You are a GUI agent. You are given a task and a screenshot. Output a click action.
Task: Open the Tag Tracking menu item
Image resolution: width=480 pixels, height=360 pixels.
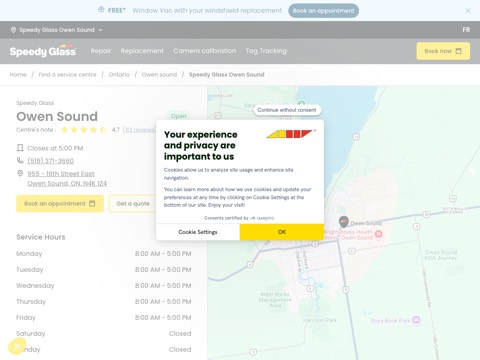pos(266,51)
